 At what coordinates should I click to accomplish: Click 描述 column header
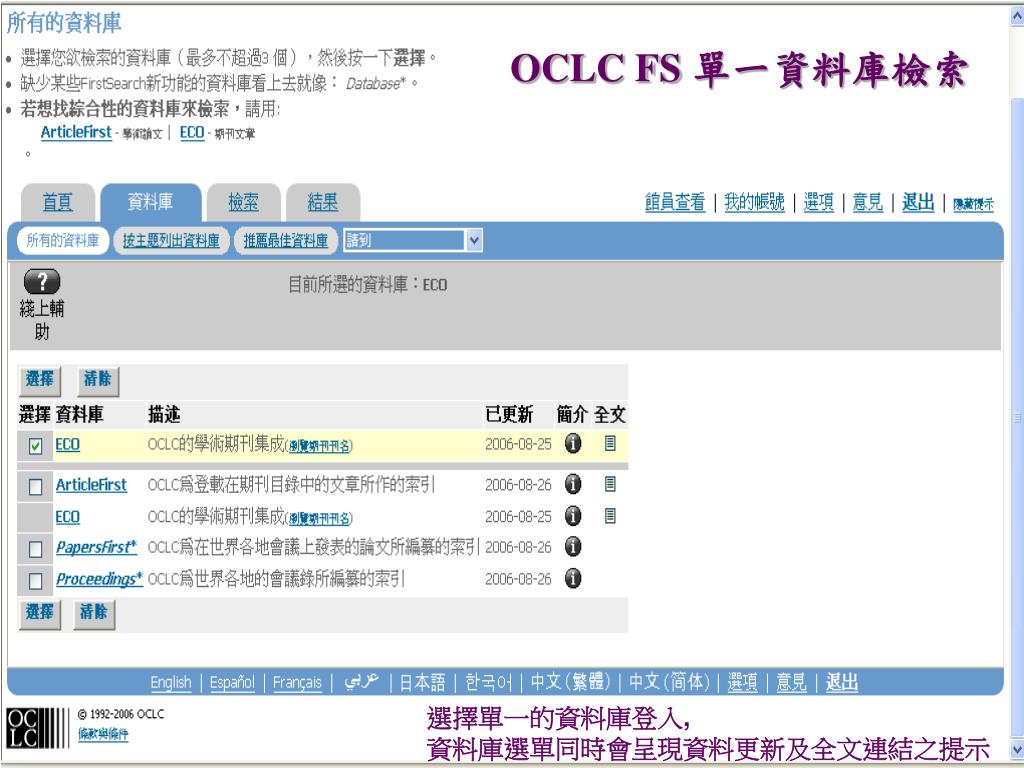(164, 415)
